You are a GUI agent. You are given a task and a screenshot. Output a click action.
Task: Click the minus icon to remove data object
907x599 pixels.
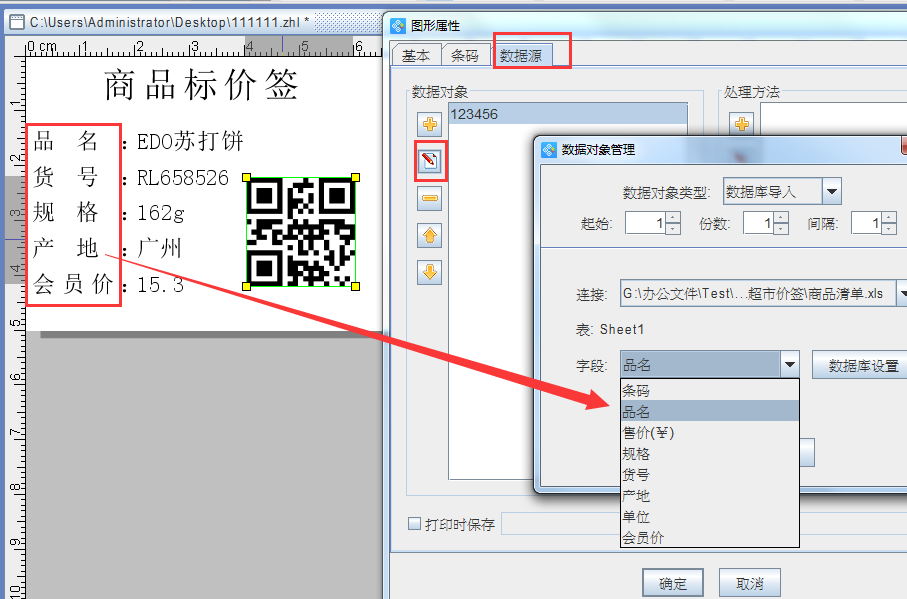click(x=429, y=199)
